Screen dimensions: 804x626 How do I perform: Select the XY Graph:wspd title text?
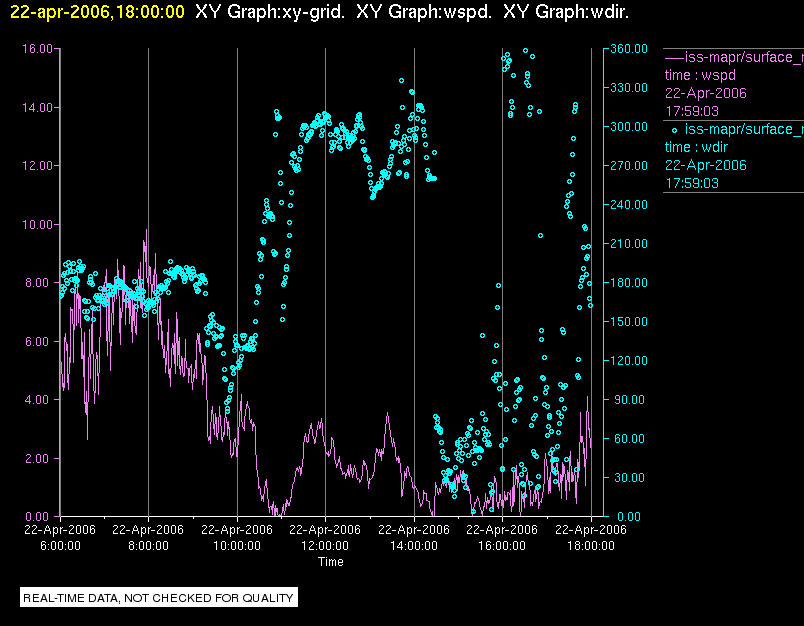pos(424,12)
